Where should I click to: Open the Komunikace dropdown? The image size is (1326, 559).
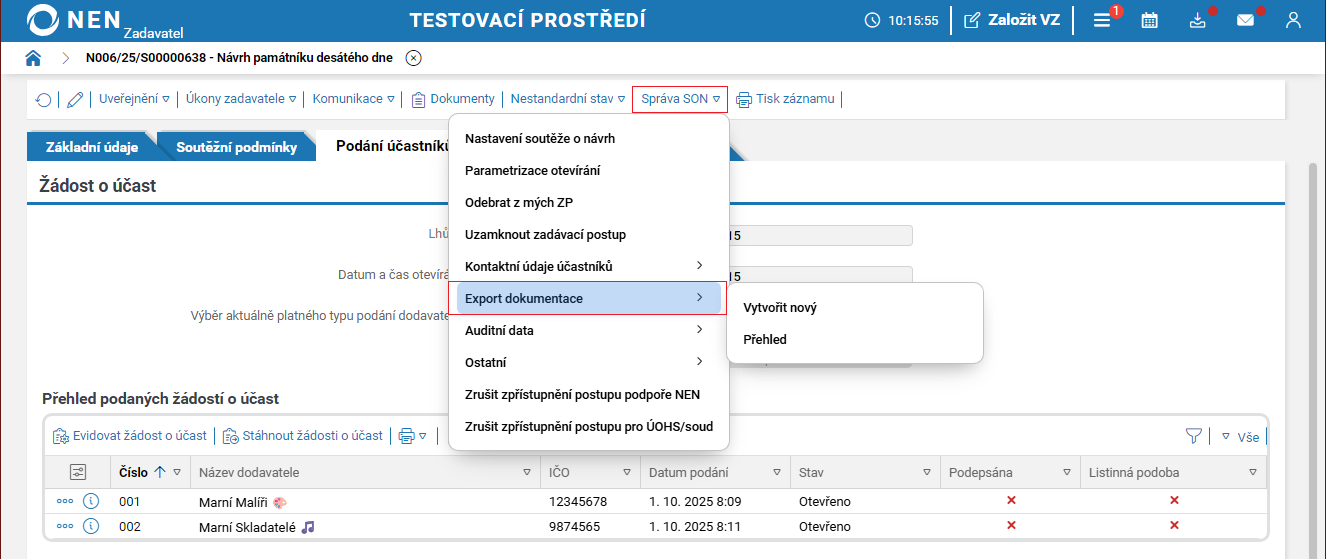click(x=353, y=99)
